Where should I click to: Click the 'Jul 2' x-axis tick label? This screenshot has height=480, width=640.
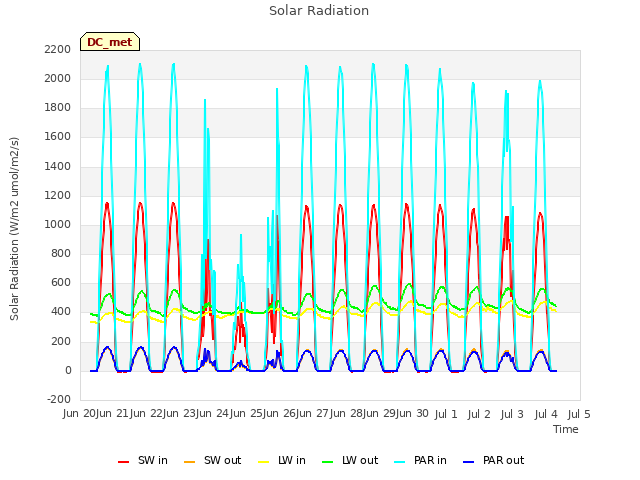pyautogui.click(x=479, y=414)
